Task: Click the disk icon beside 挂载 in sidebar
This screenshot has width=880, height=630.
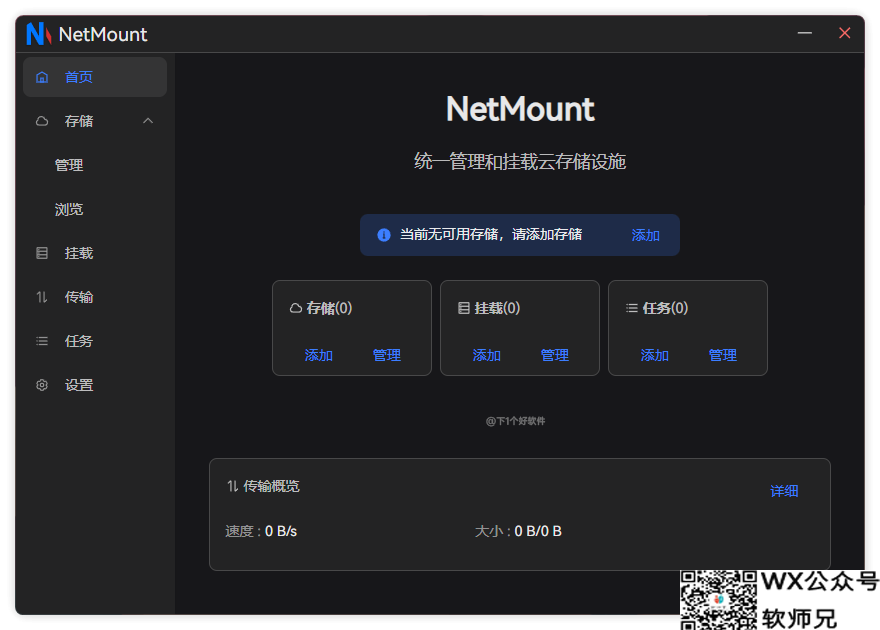Action: click(42, 253)
